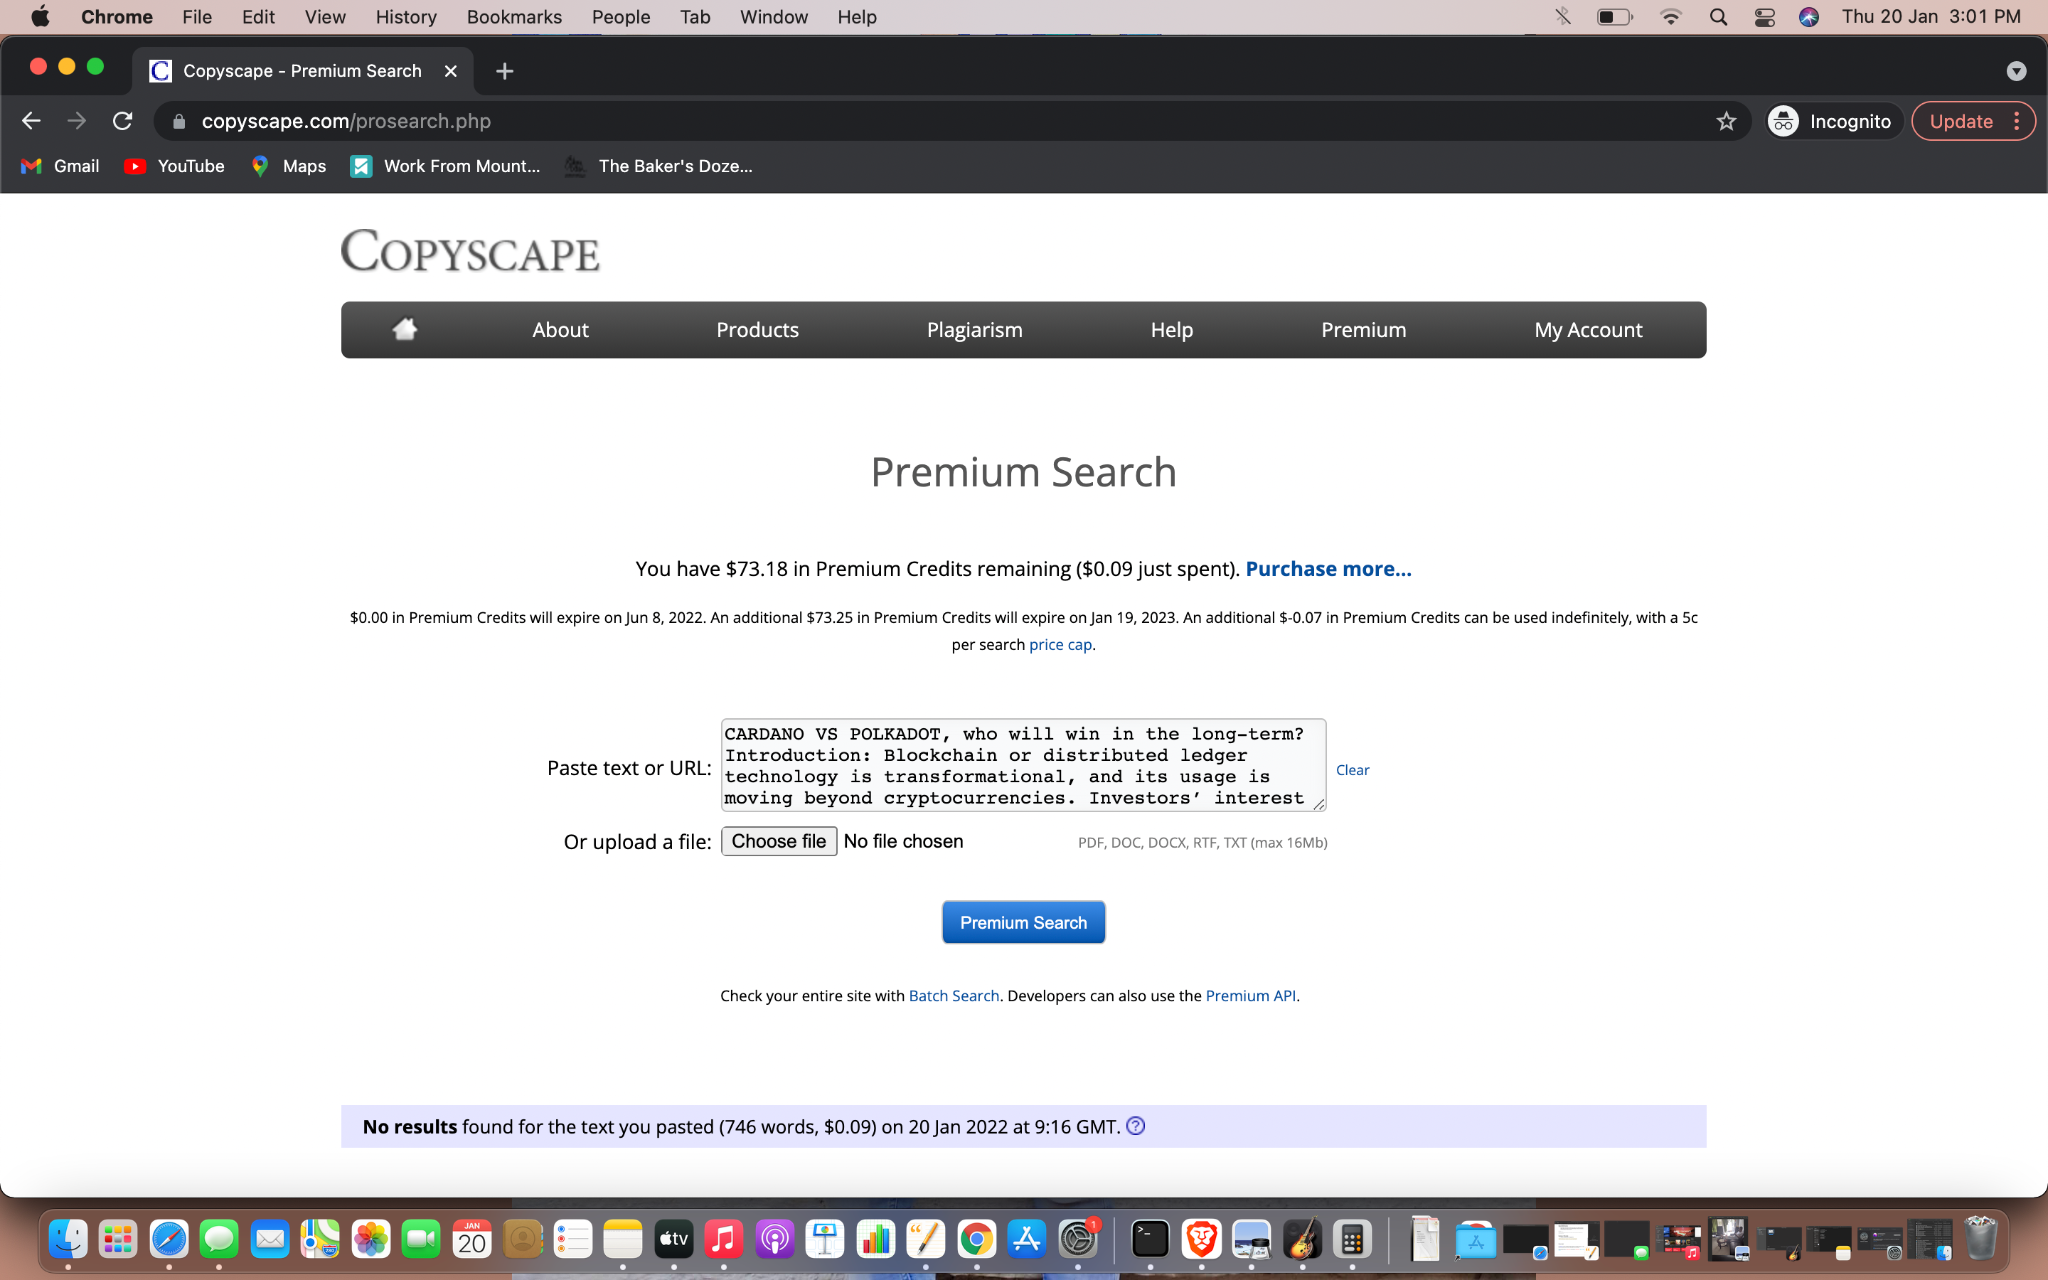Go to the Plagiarism section

(974, 330)
